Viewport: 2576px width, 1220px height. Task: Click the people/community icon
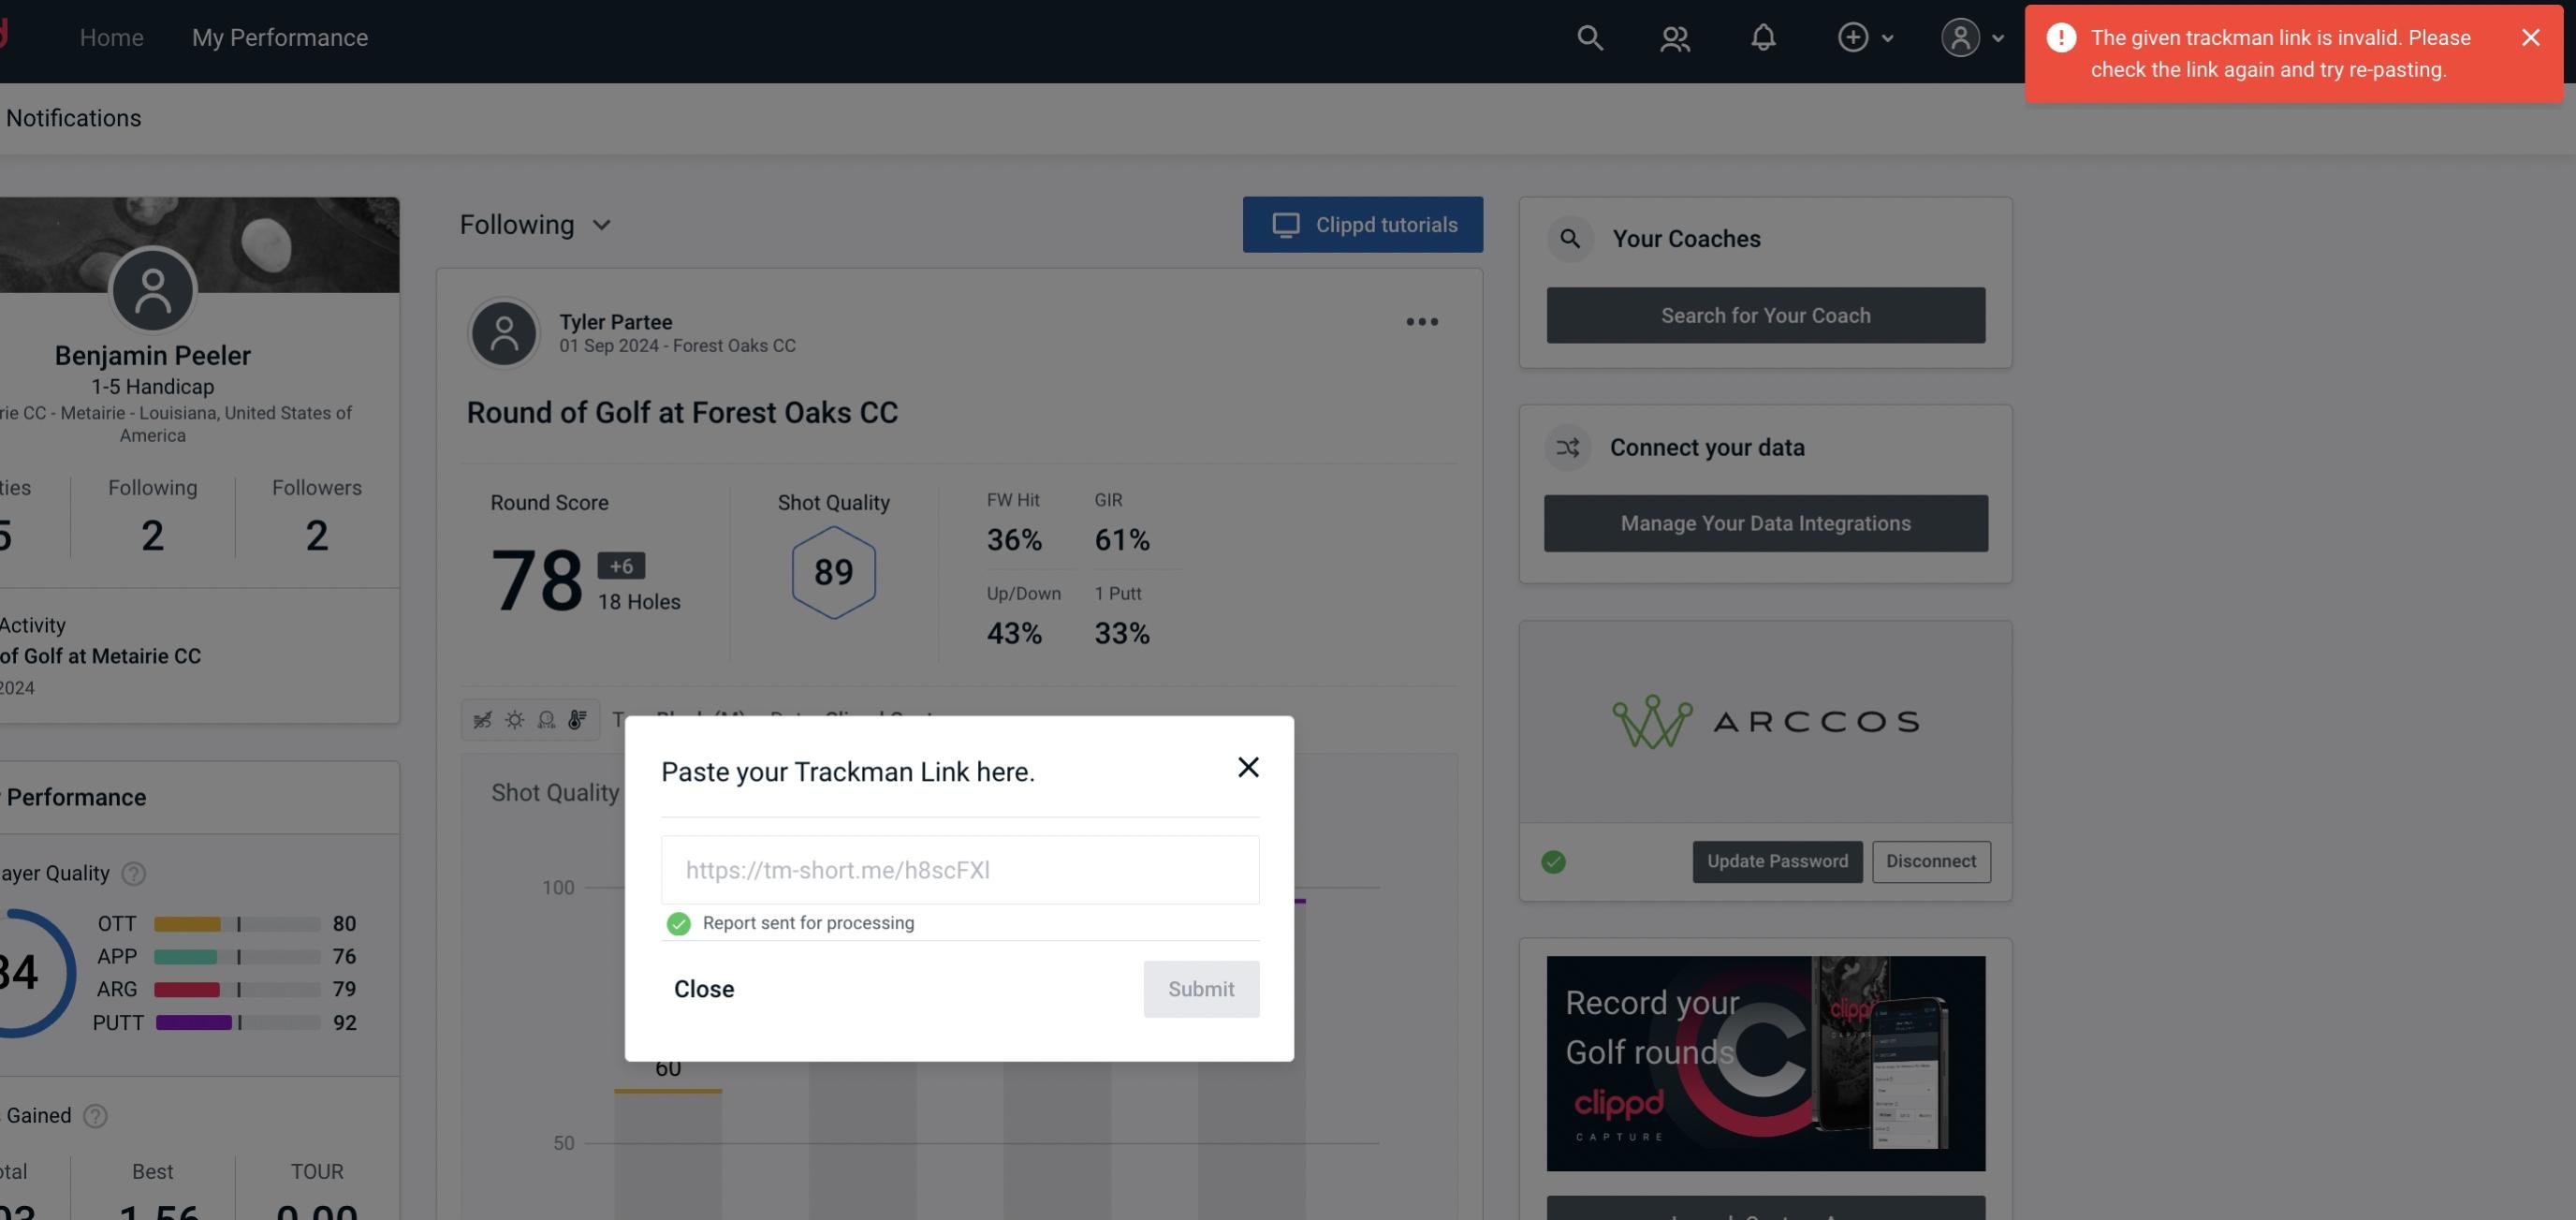[1674, 37]
